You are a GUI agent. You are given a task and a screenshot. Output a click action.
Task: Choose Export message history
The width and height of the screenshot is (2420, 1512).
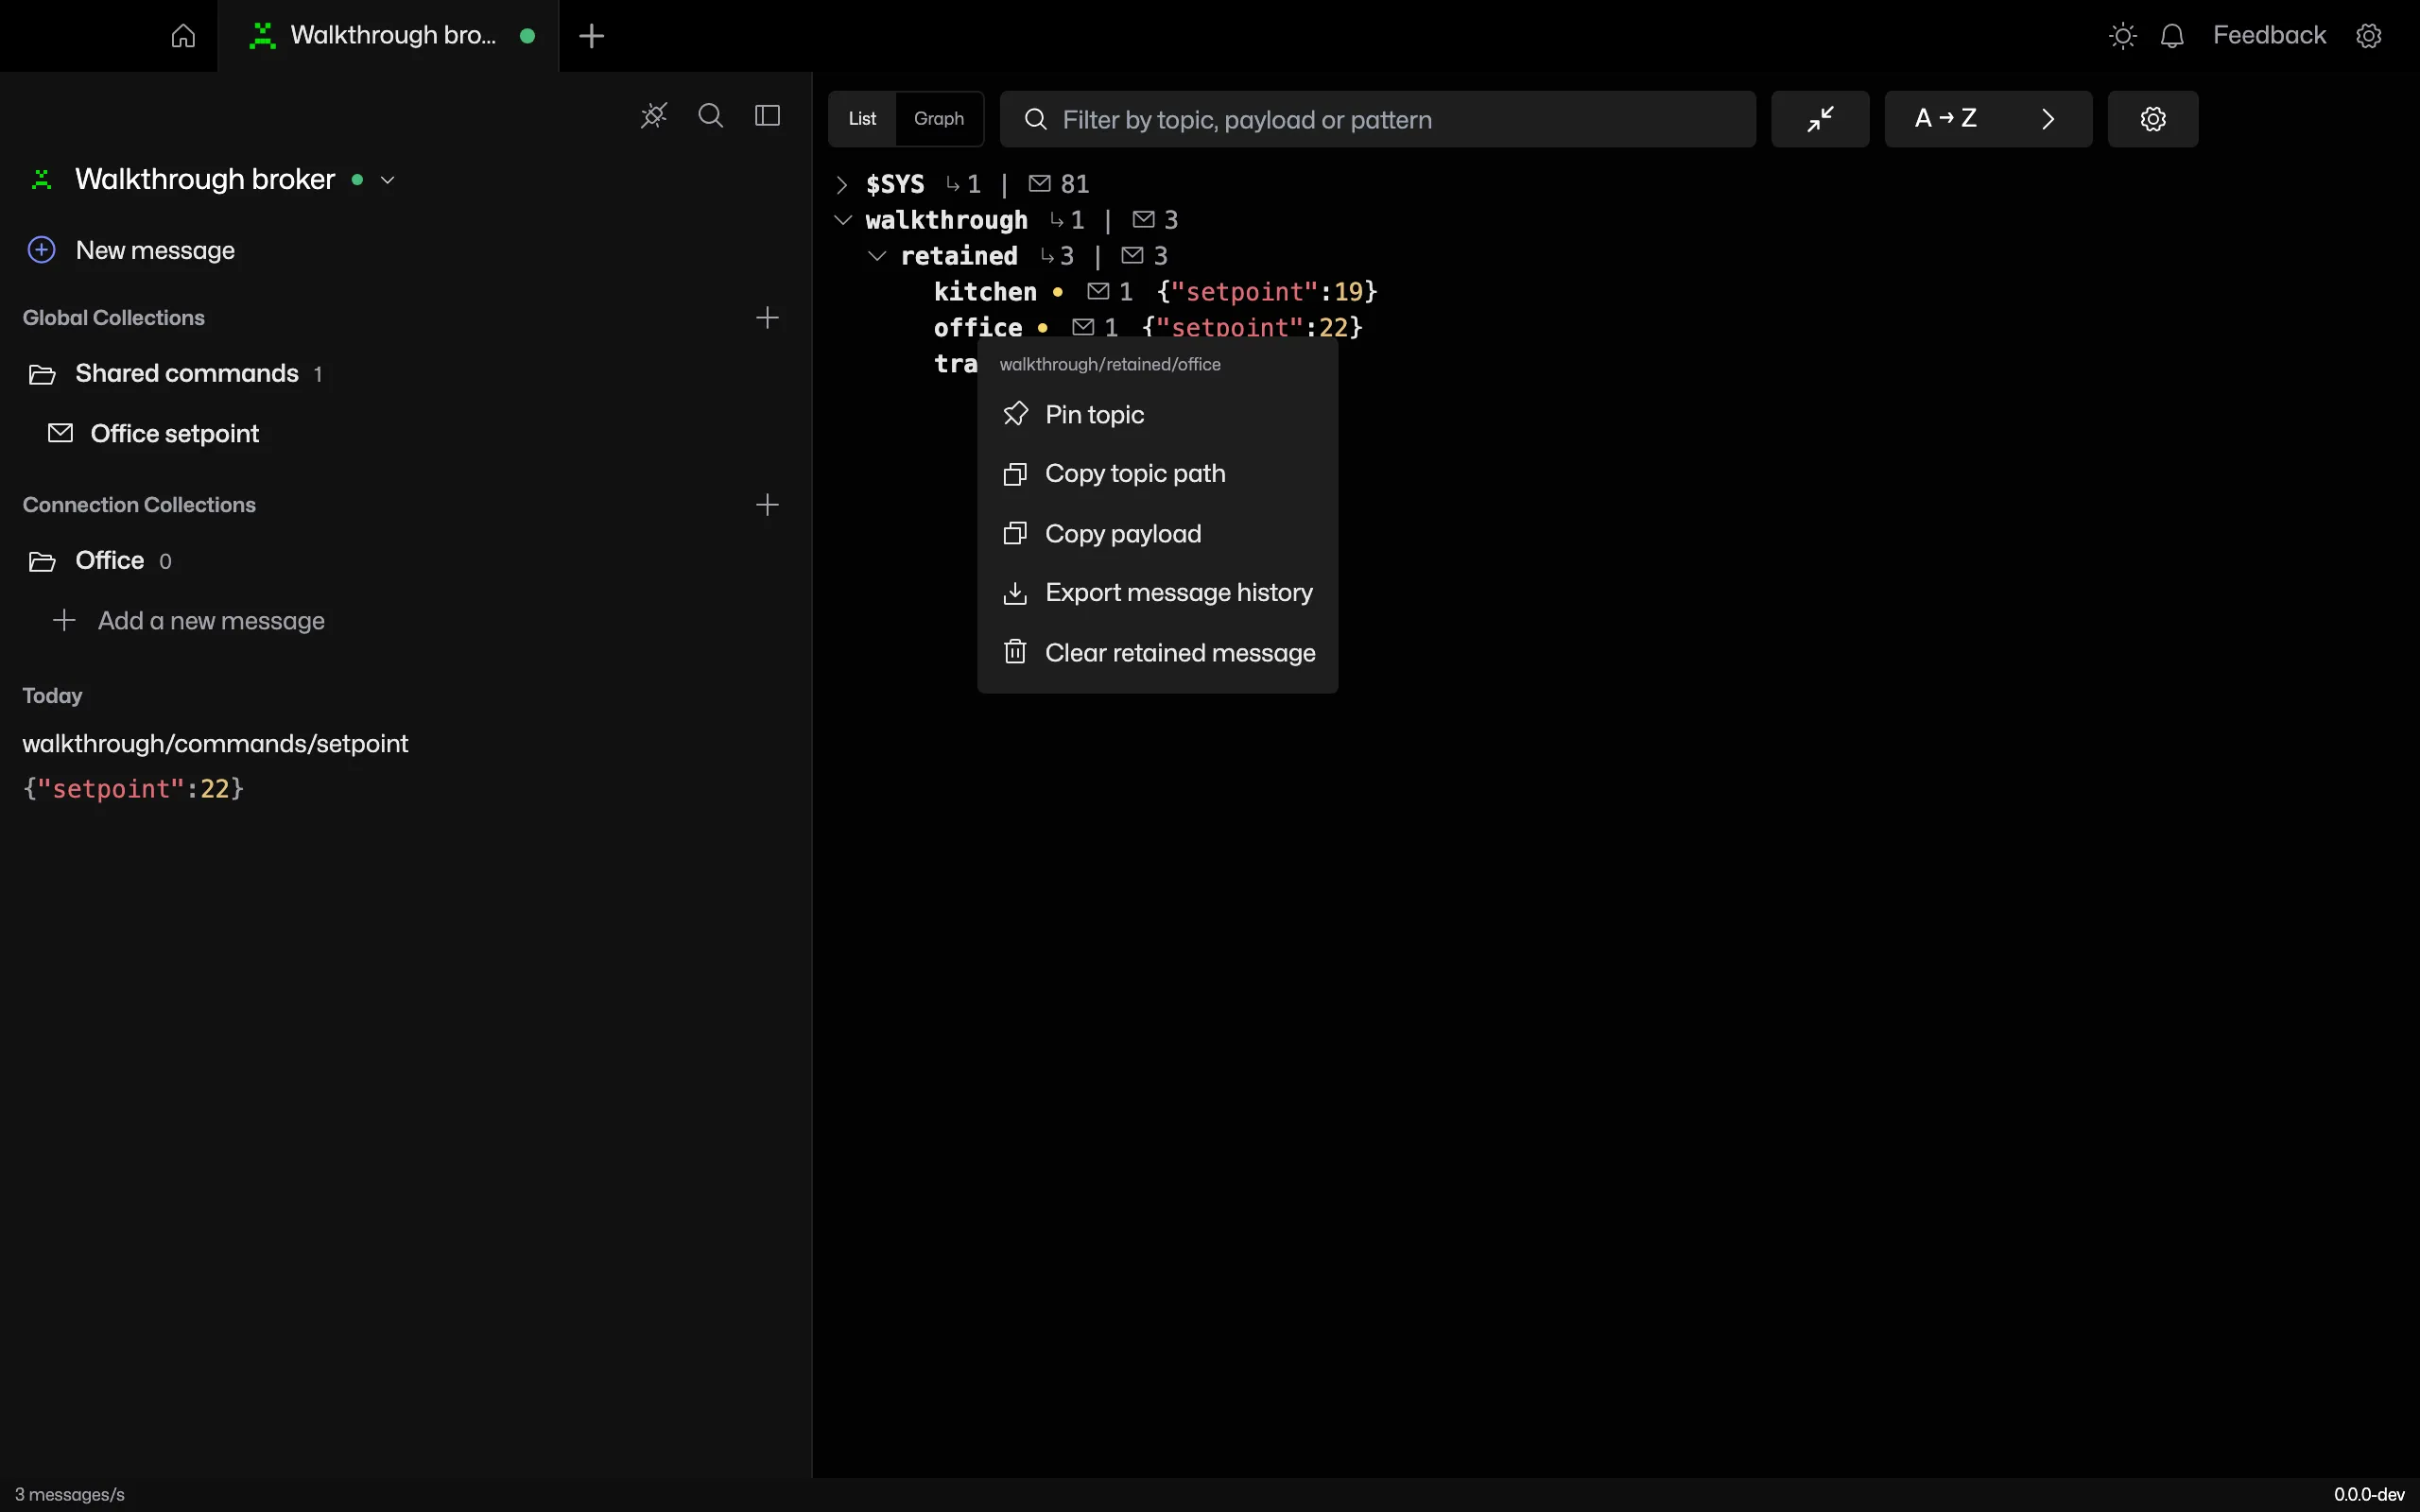click(1157, 593)
